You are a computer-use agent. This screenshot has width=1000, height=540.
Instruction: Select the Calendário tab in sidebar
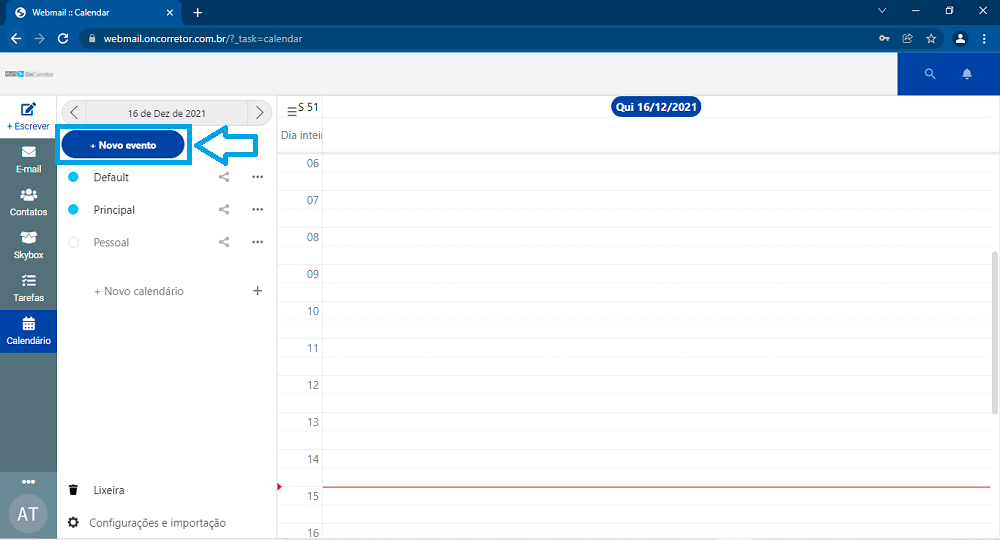[28, 331]
